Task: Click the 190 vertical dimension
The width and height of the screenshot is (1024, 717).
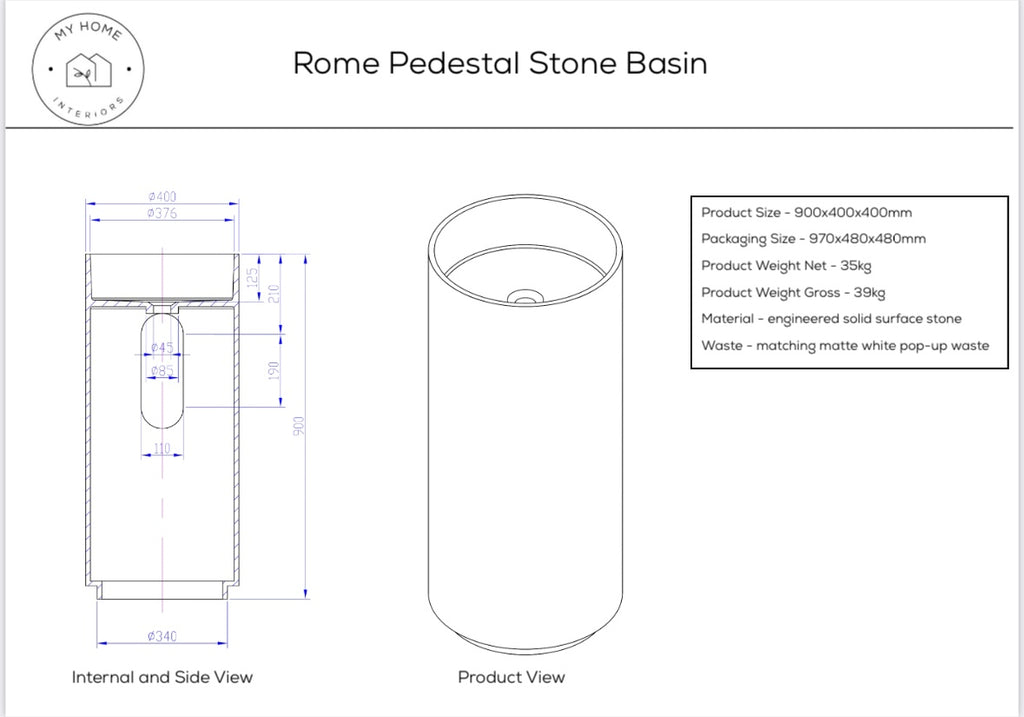Action: 274,368
